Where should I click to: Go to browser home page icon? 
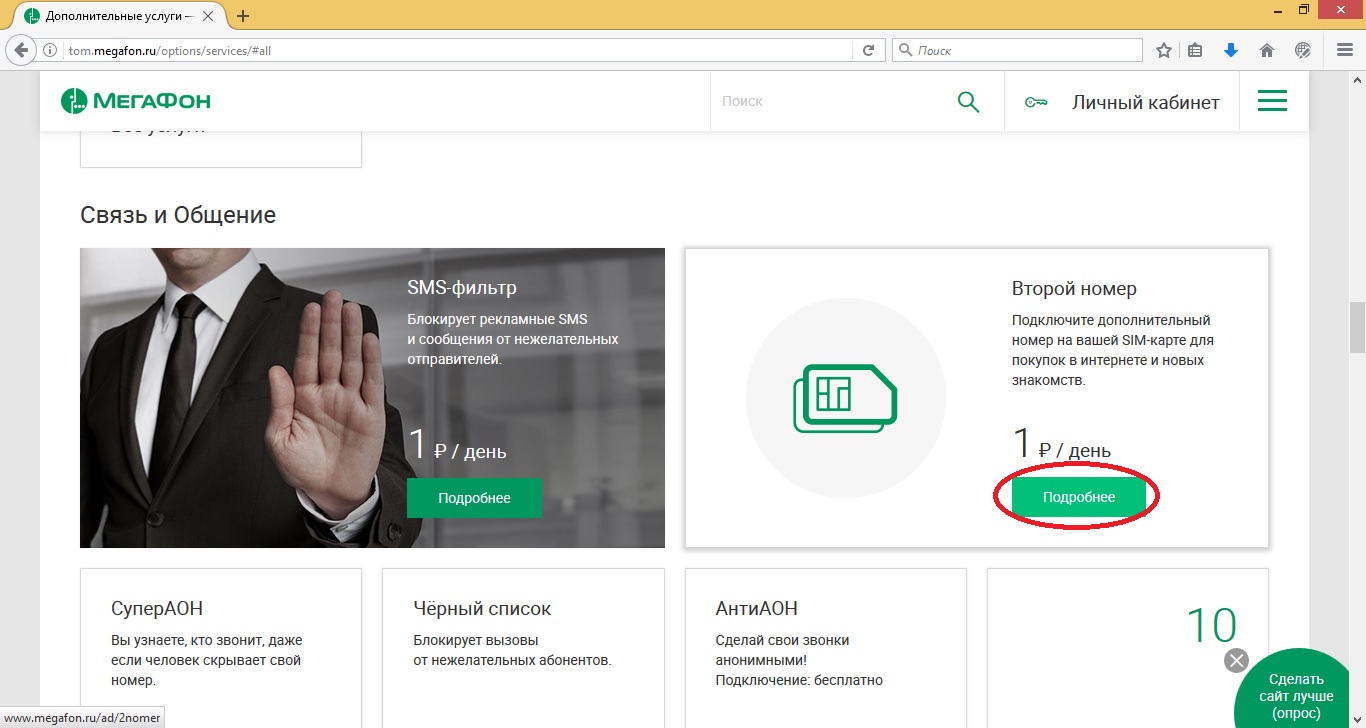[x=1267, y=50]
